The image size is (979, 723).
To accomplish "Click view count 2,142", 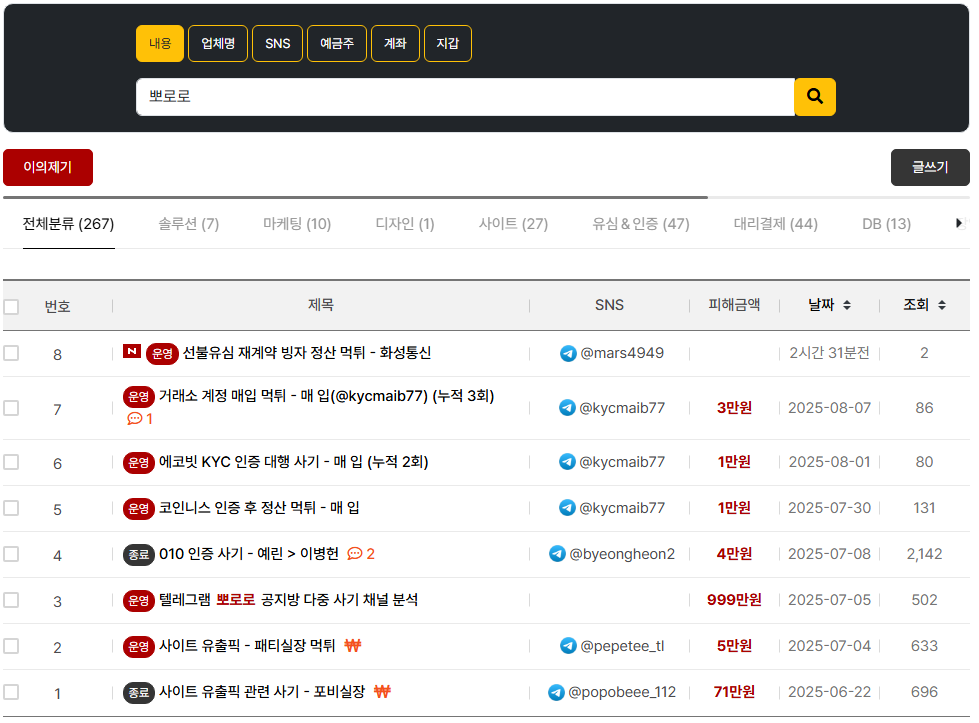I will (924, 554).
